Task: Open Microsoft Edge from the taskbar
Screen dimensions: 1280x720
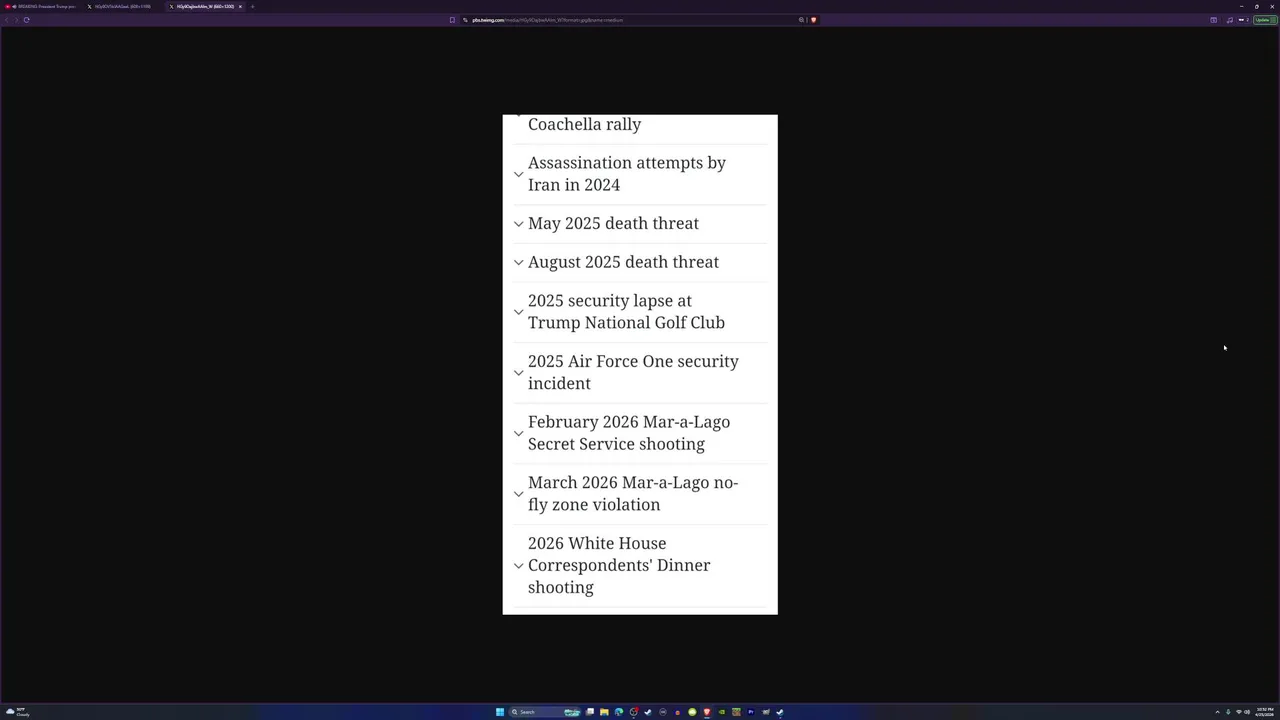Action: [x=619, y=712]
